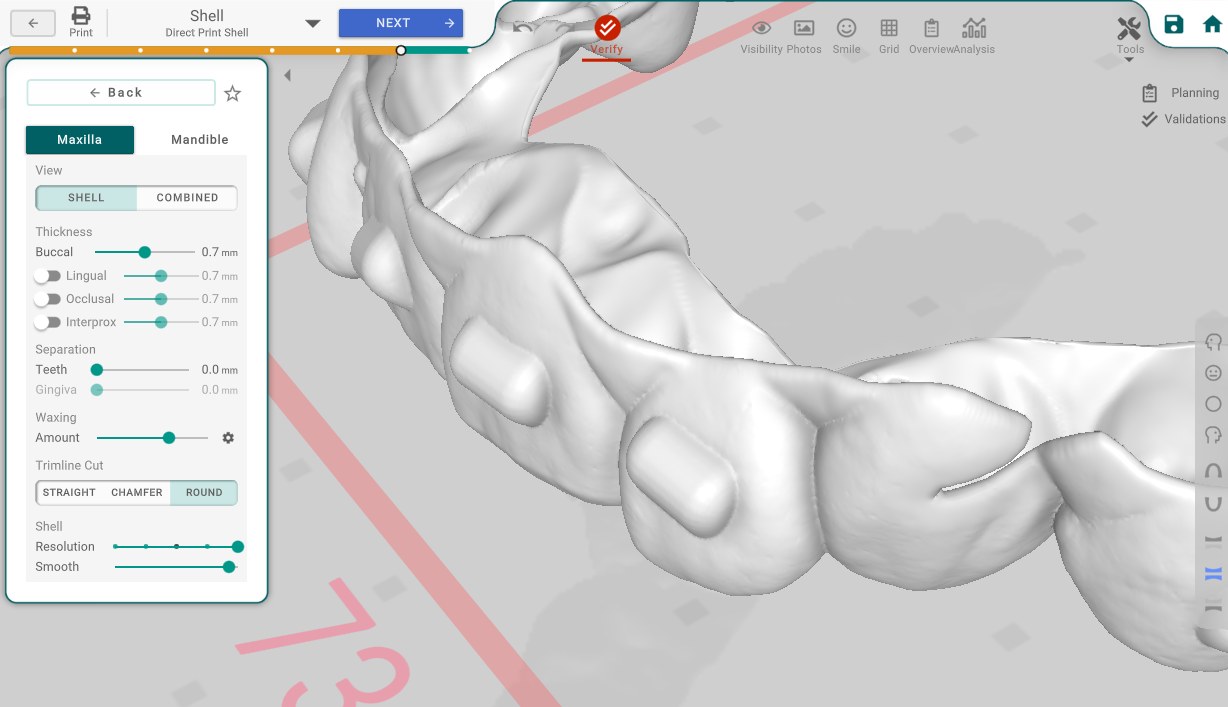This screenshot has width=1228, height=707.
Task: Click the Verify check icon
Action: coord(606,27)
